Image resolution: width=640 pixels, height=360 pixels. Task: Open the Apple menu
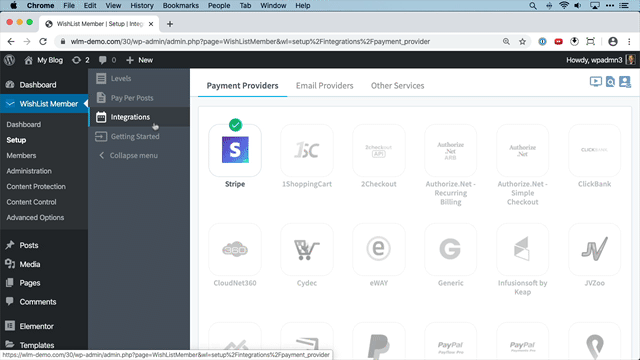click(13, 6)
